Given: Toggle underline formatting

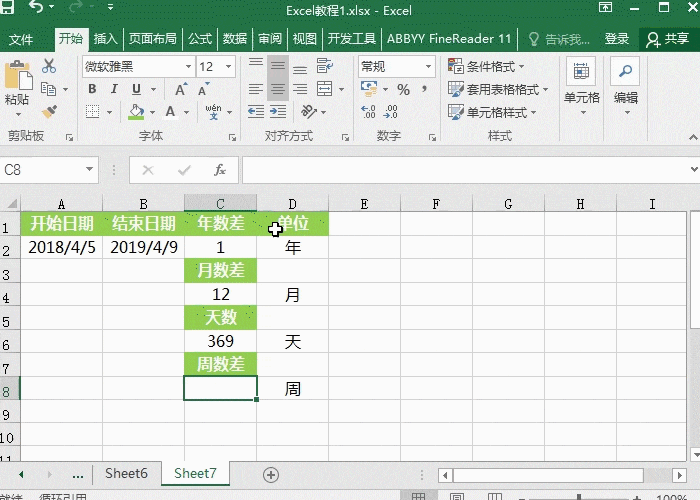Looking at the screenshot, I should (x=137, y=89).
